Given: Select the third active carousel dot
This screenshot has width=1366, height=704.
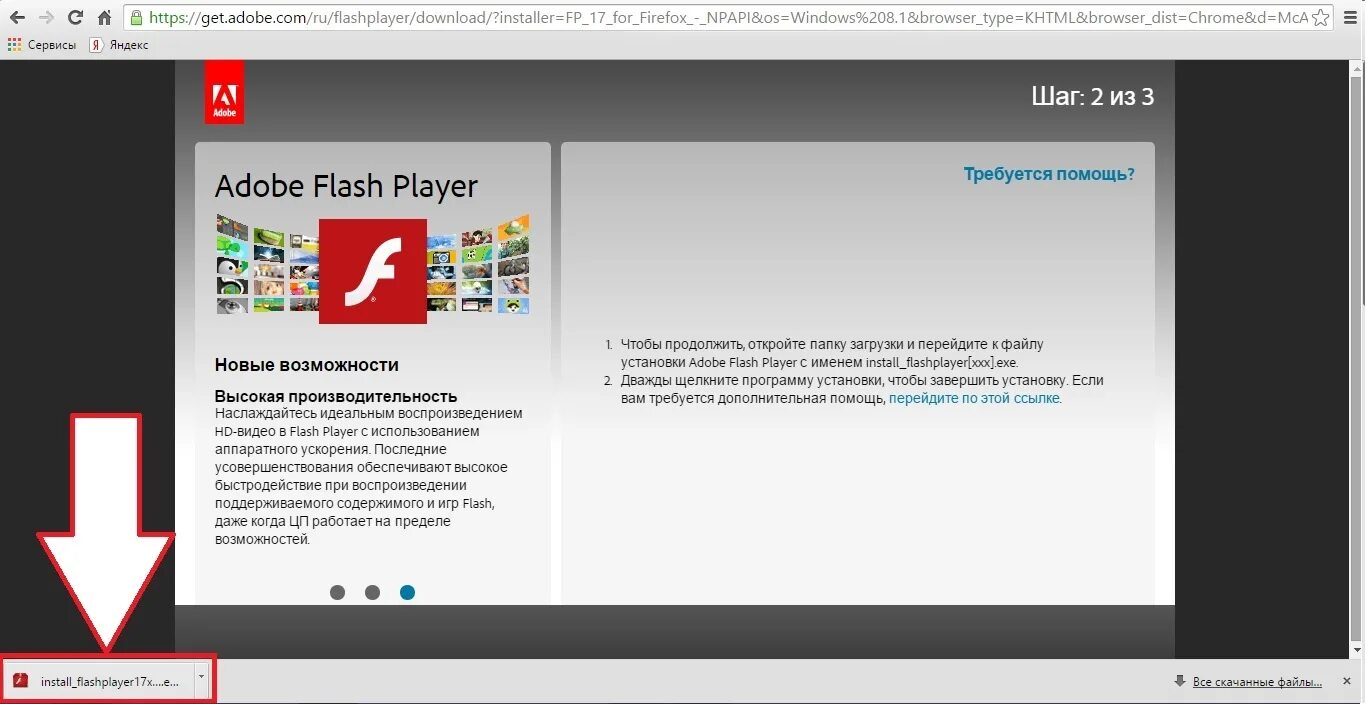Looking at the screenshot, I should [x=407, y=592].
